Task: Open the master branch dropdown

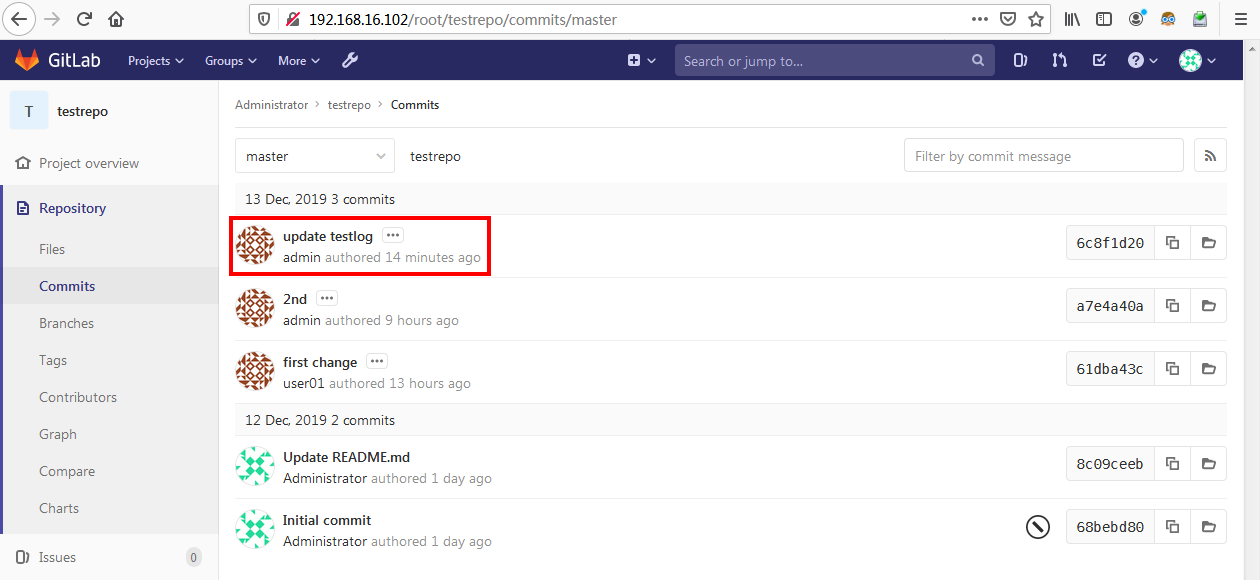Action: click(315, 156)
